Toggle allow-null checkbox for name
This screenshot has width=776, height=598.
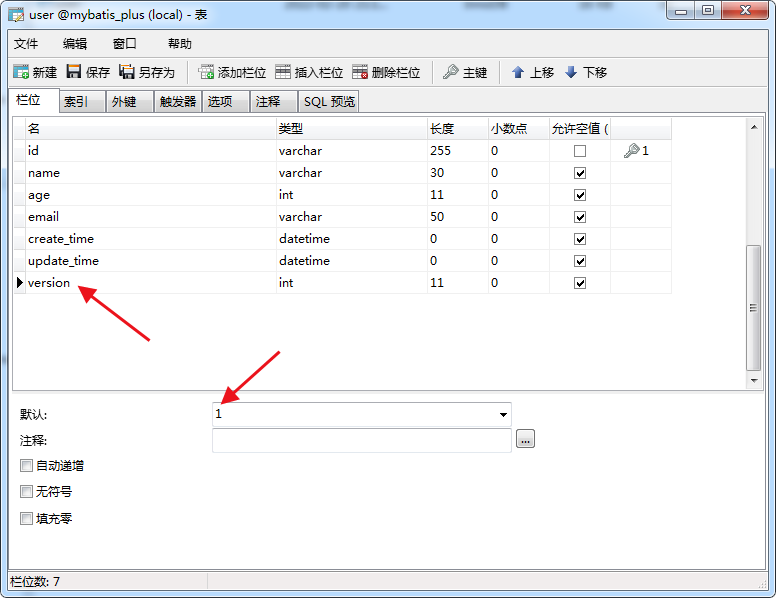click(580, 173)
